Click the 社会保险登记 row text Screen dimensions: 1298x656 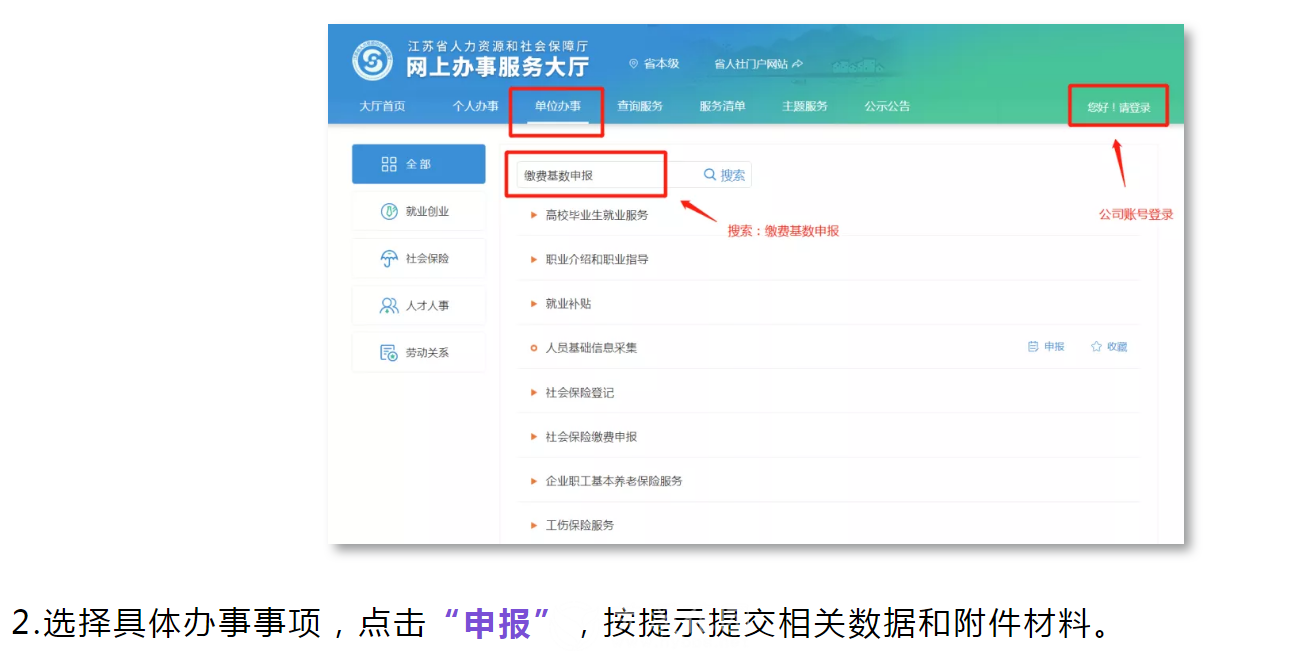coord(579,392)
